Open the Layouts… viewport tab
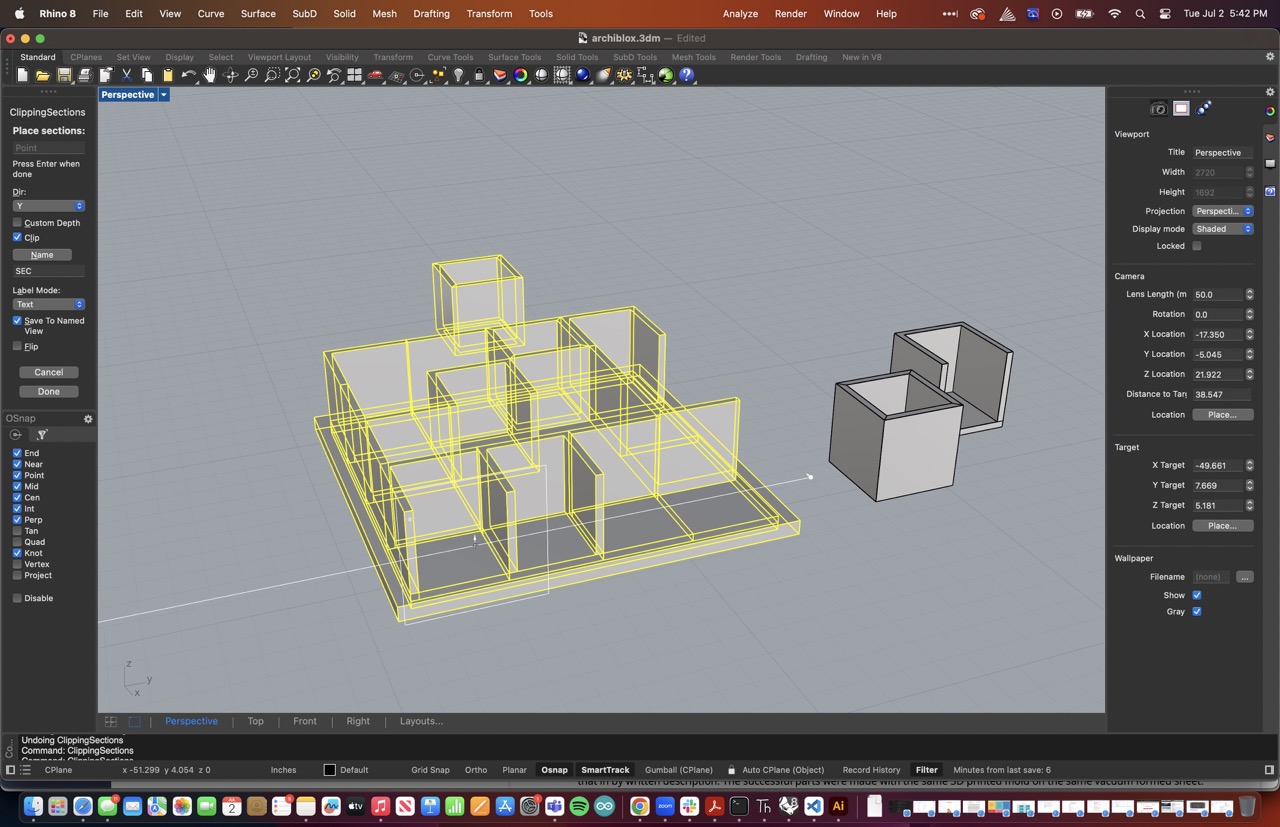1280x827 pixels. click(x=421, y=721)
